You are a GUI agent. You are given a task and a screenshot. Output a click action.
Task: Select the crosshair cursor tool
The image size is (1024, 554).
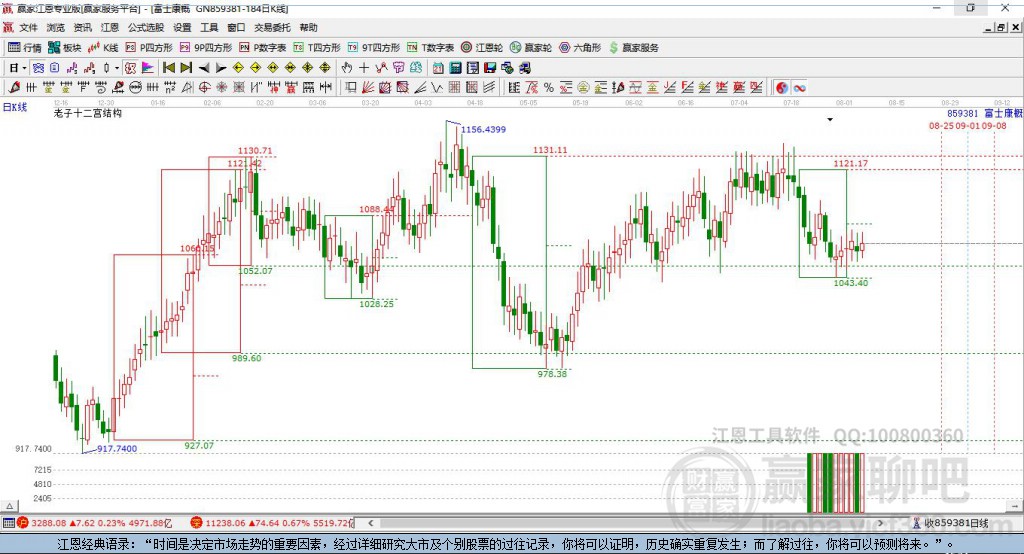[x=364, y=68]
